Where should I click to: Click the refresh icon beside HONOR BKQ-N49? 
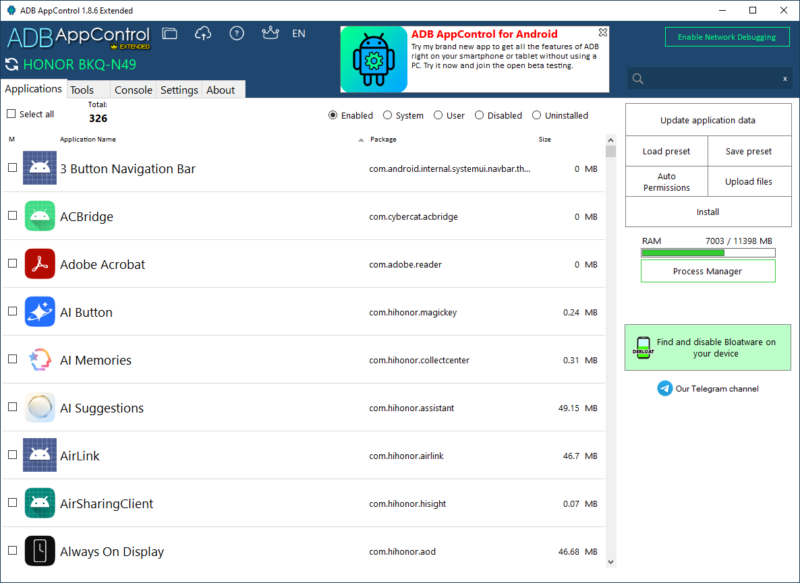pos(11,65)
